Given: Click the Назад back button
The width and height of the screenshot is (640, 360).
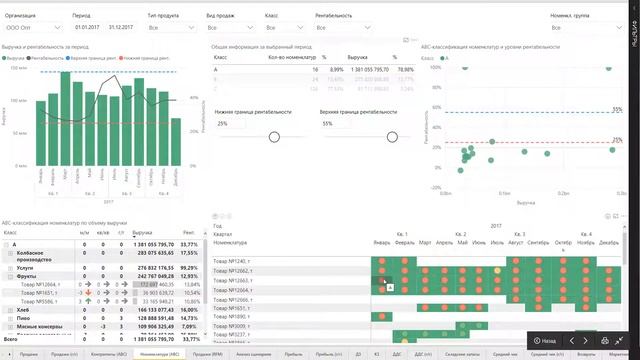Looking at the screenshot, I should tap(545, 341).
